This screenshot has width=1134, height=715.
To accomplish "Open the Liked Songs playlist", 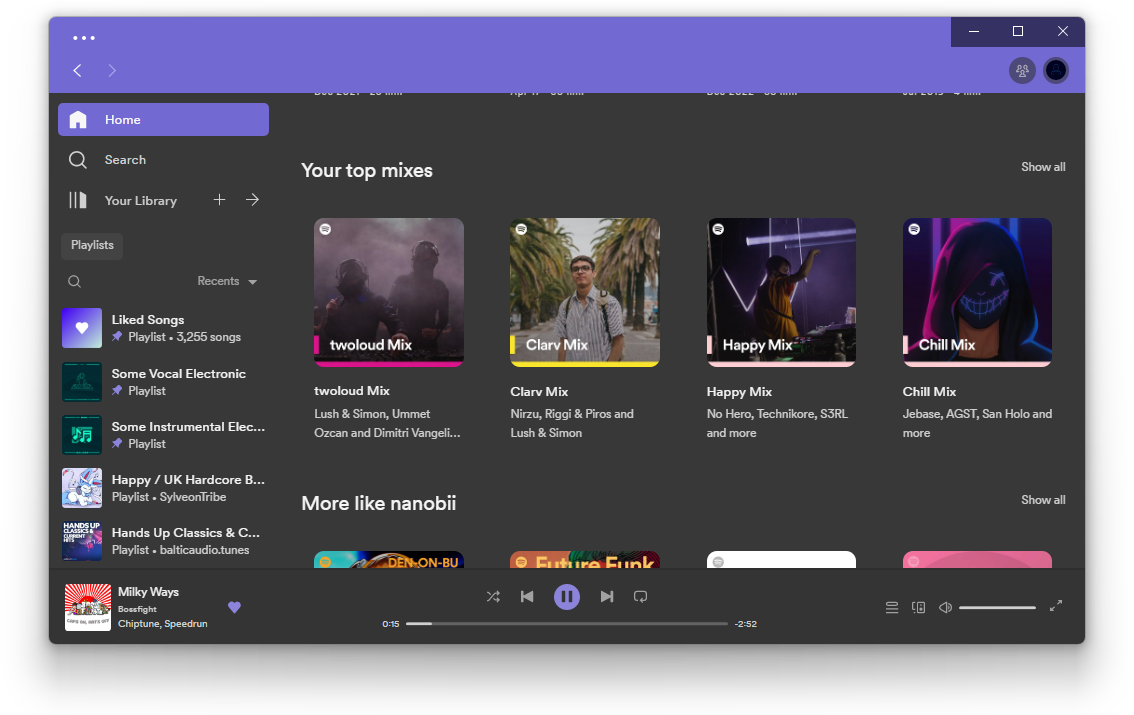I will [163, 327].
